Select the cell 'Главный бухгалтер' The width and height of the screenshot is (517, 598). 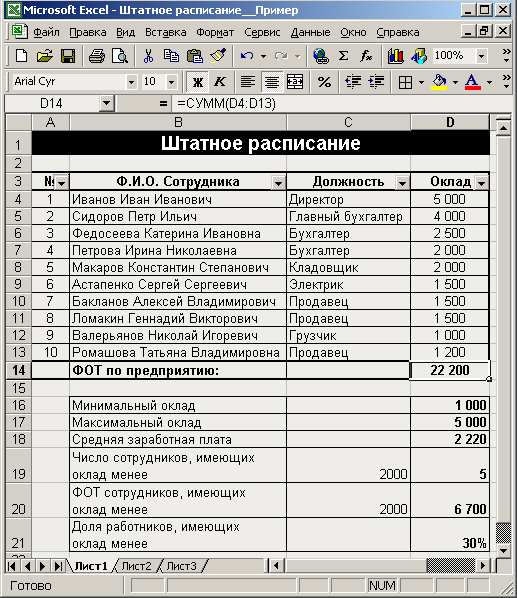[348, 216]
